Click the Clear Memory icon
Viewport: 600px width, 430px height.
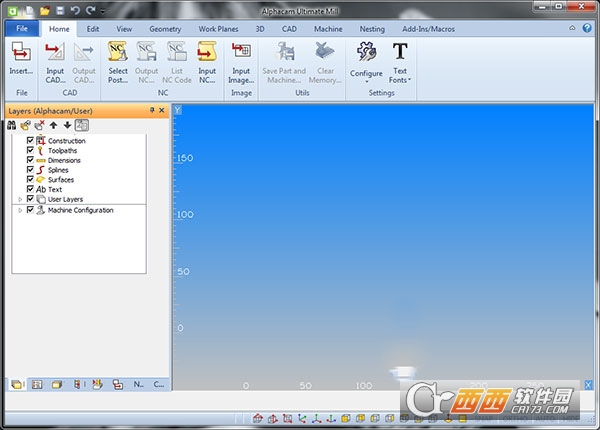click(x=325, y=51)
